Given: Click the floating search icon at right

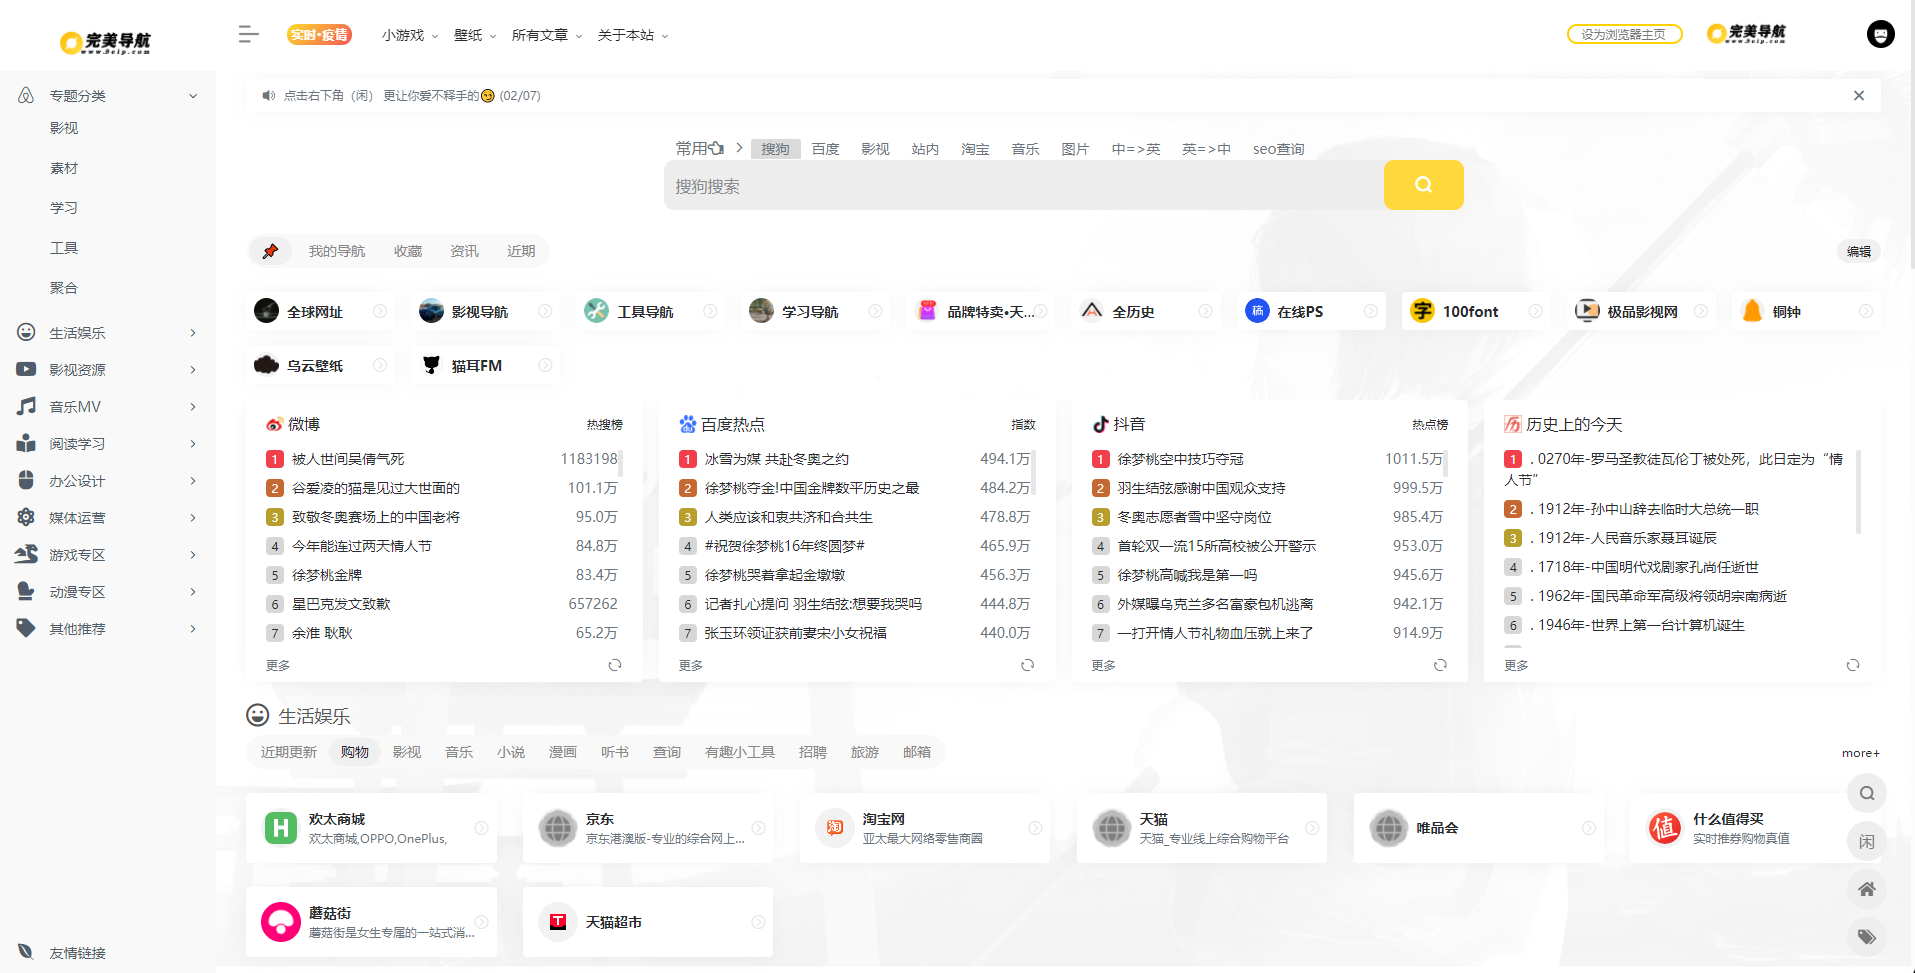Looking at the screenshot, I should tap(1867, 794).
